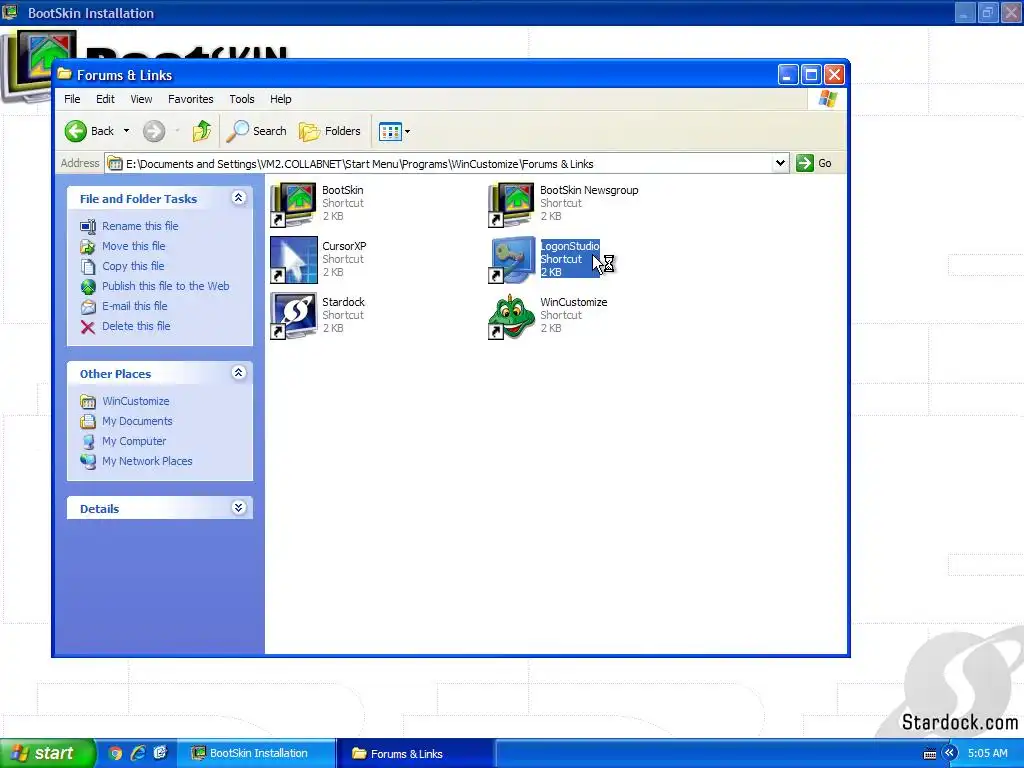Open the Views button menu
1024x768 pixels.
click(394, 131)
